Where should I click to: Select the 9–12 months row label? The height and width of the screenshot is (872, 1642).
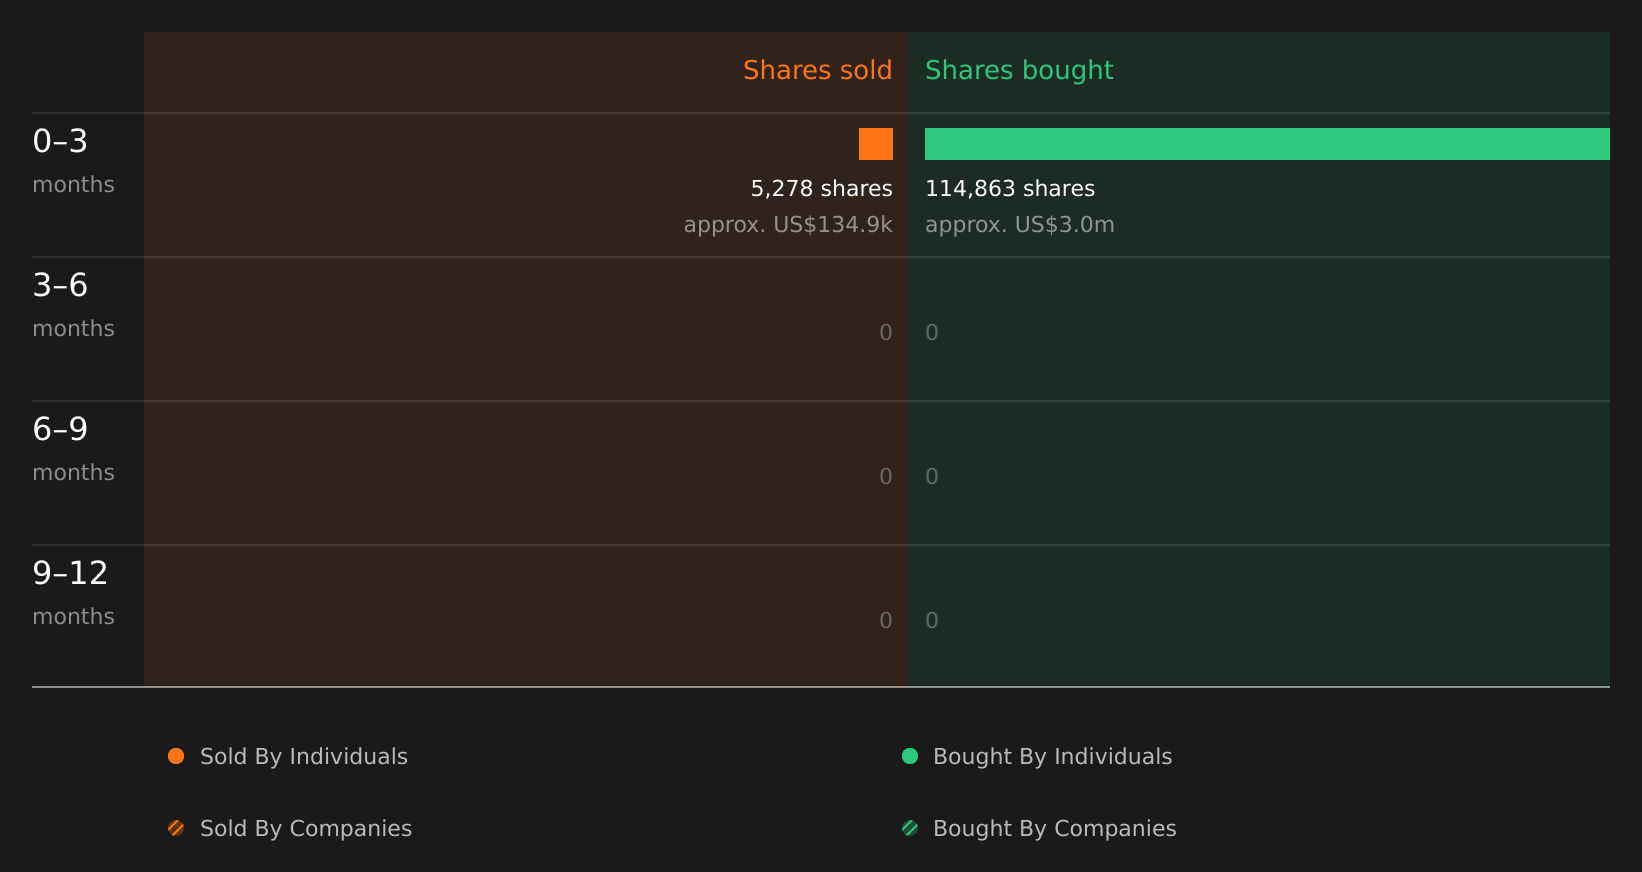tap(73, 593)
